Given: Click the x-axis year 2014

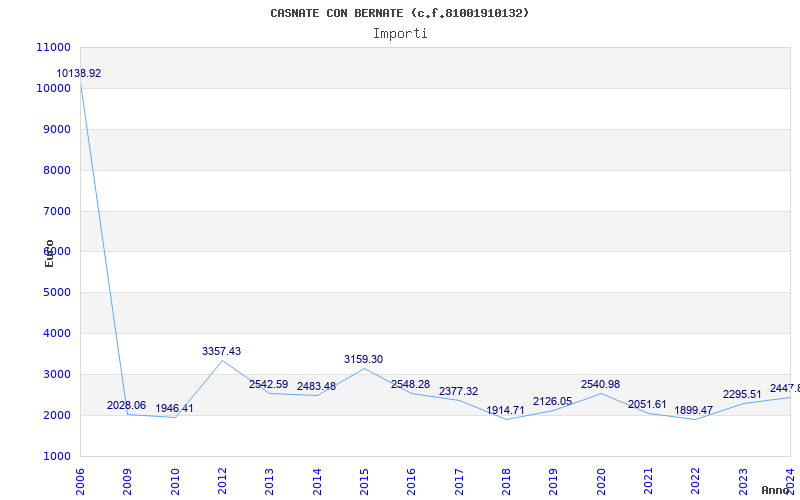Looking at the screenshot, I should point(317,482).
